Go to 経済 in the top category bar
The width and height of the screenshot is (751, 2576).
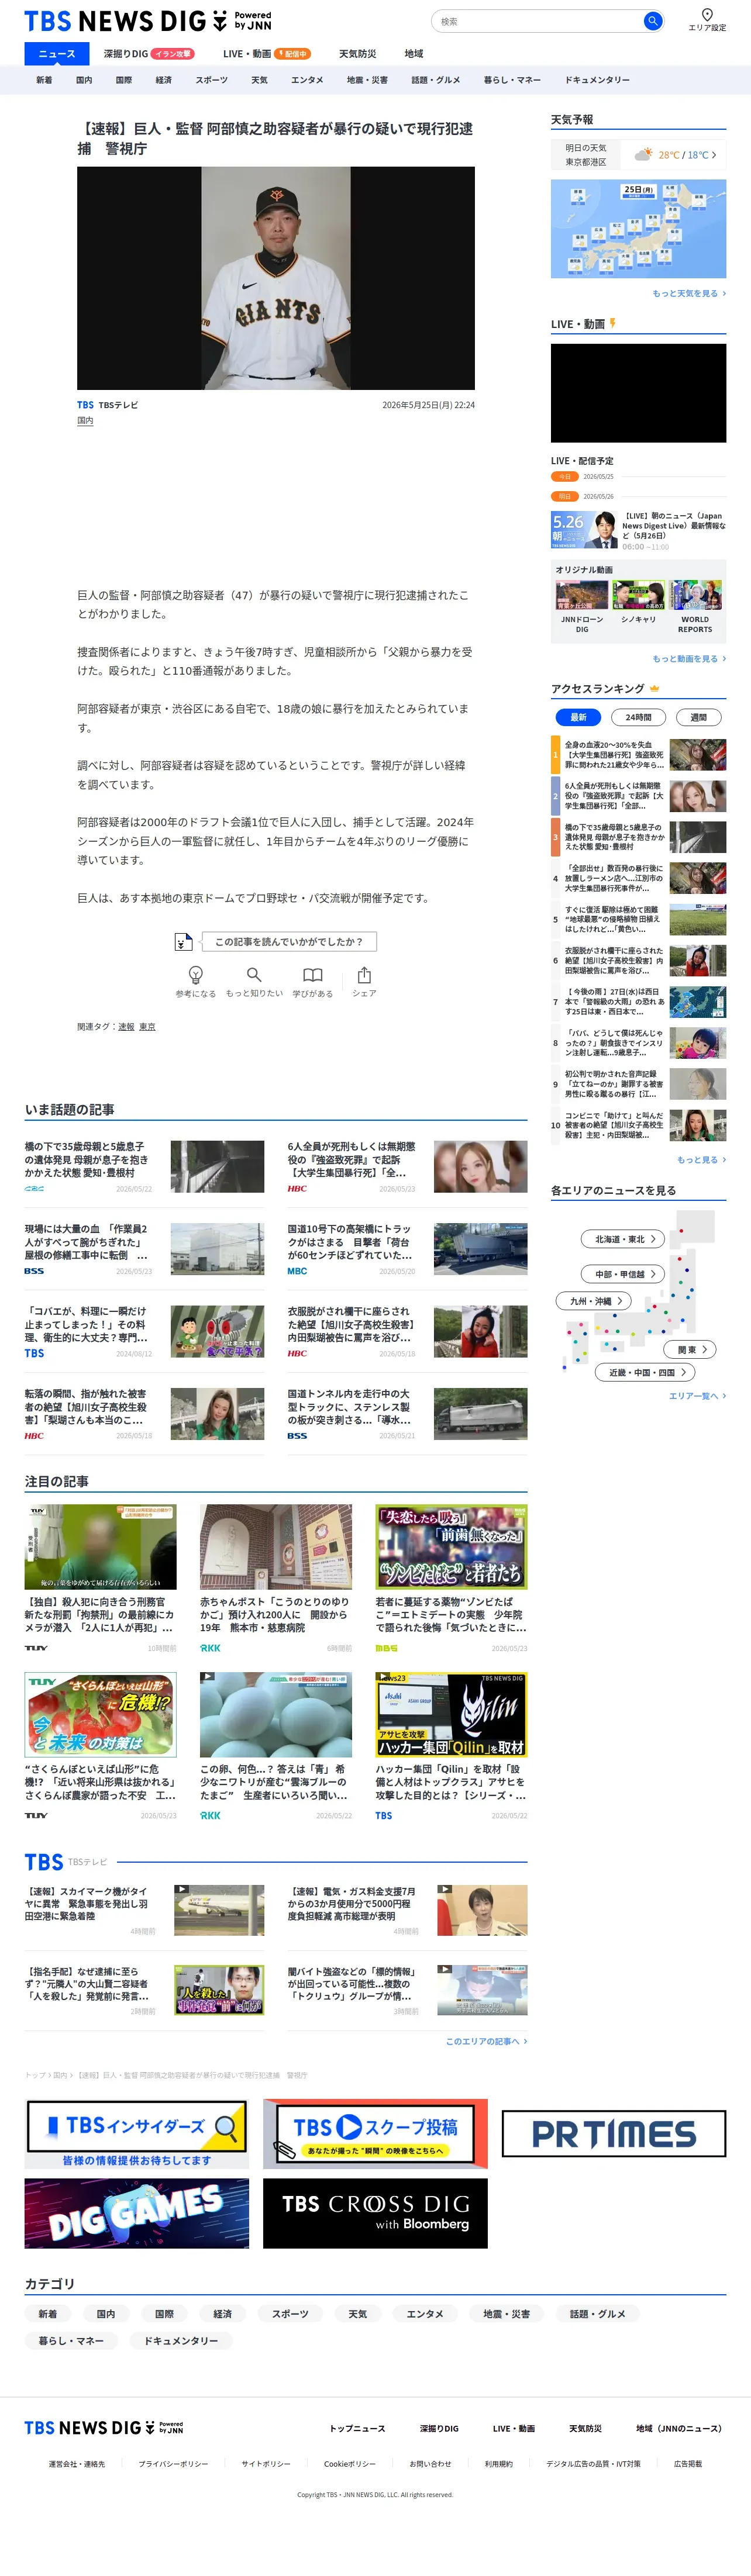coord(164,80)
